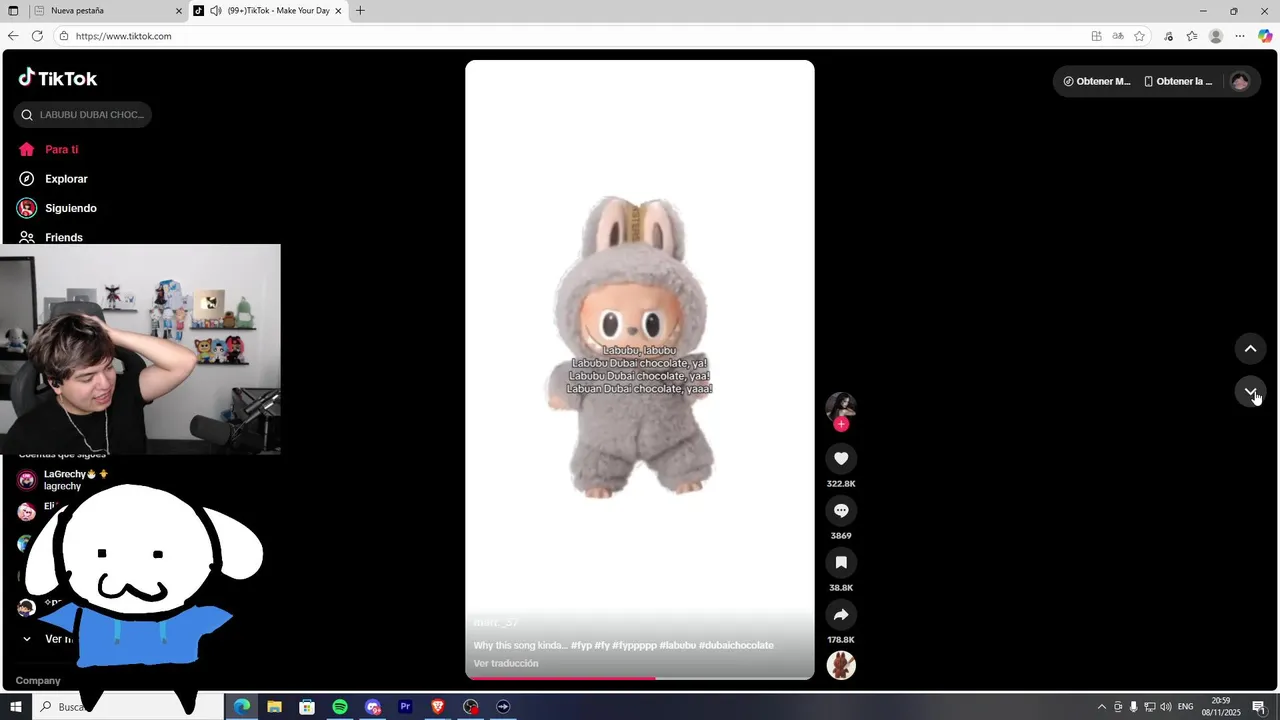Follow the creator with the red plus badge
This screenshot has height=720, width=1280.
pos(841,424)
